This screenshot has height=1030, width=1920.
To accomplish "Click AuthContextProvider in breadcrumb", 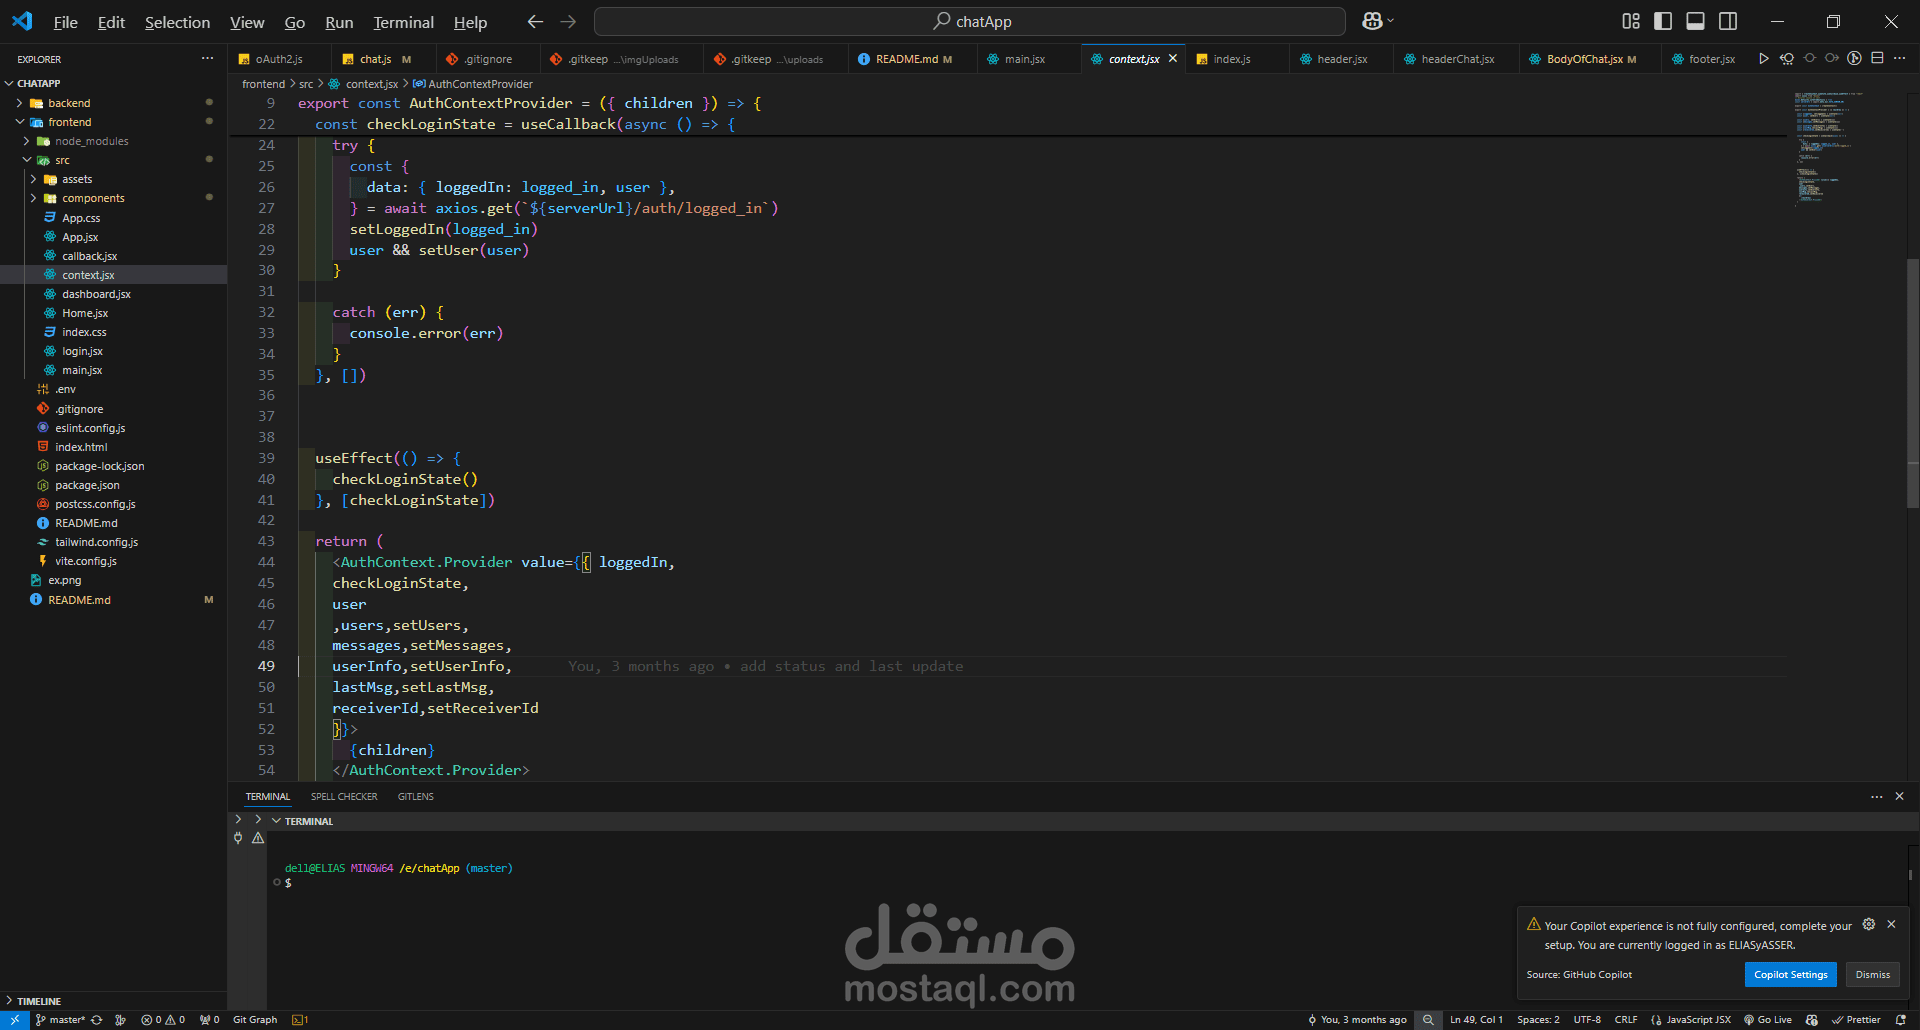I will [480, 84].
